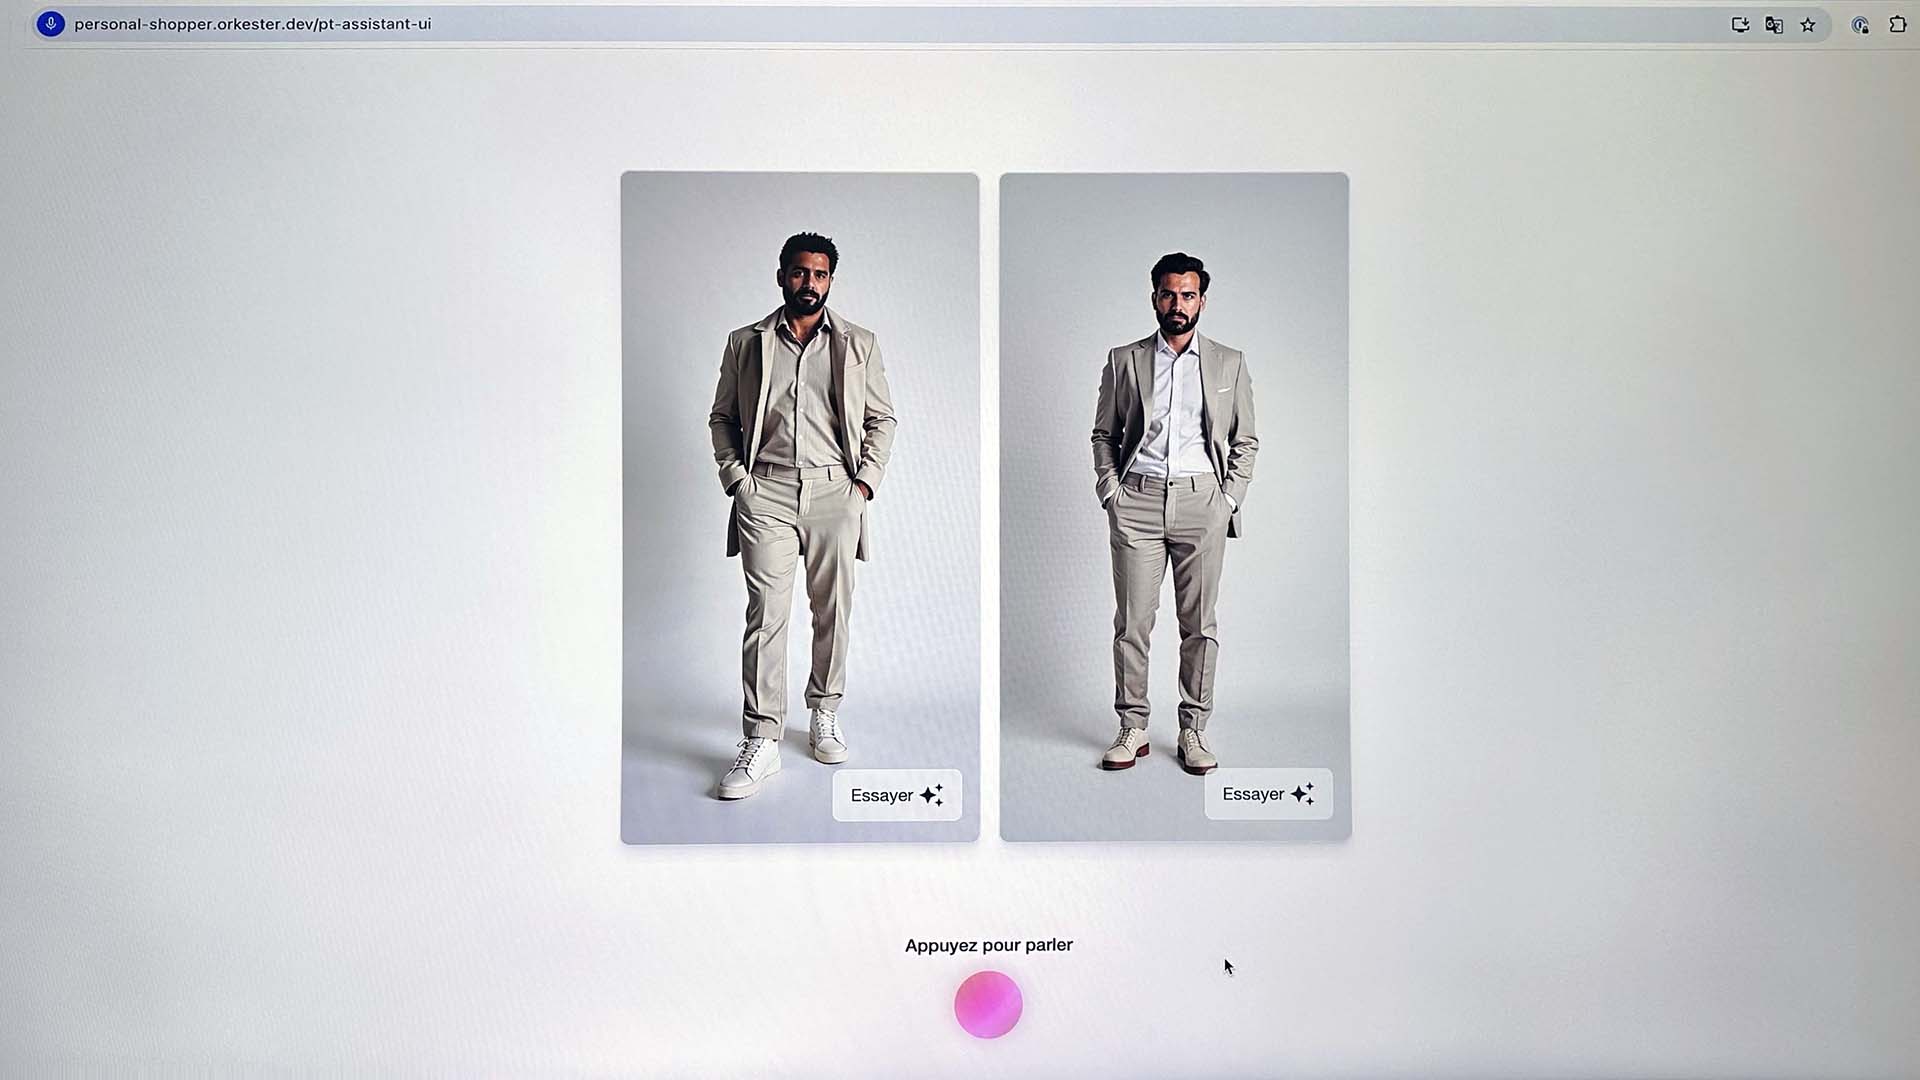The width and height of the screenshot is (1920, 1080).
Task: Click the microphone icon in address bar
Action: (50, 24)
